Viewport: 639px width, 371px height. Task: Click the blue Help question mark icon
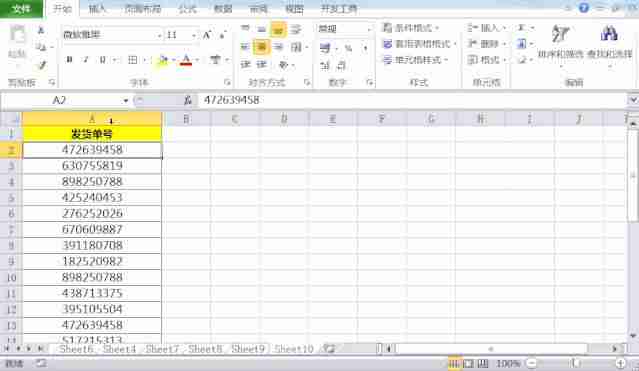[x=584, y=8]
